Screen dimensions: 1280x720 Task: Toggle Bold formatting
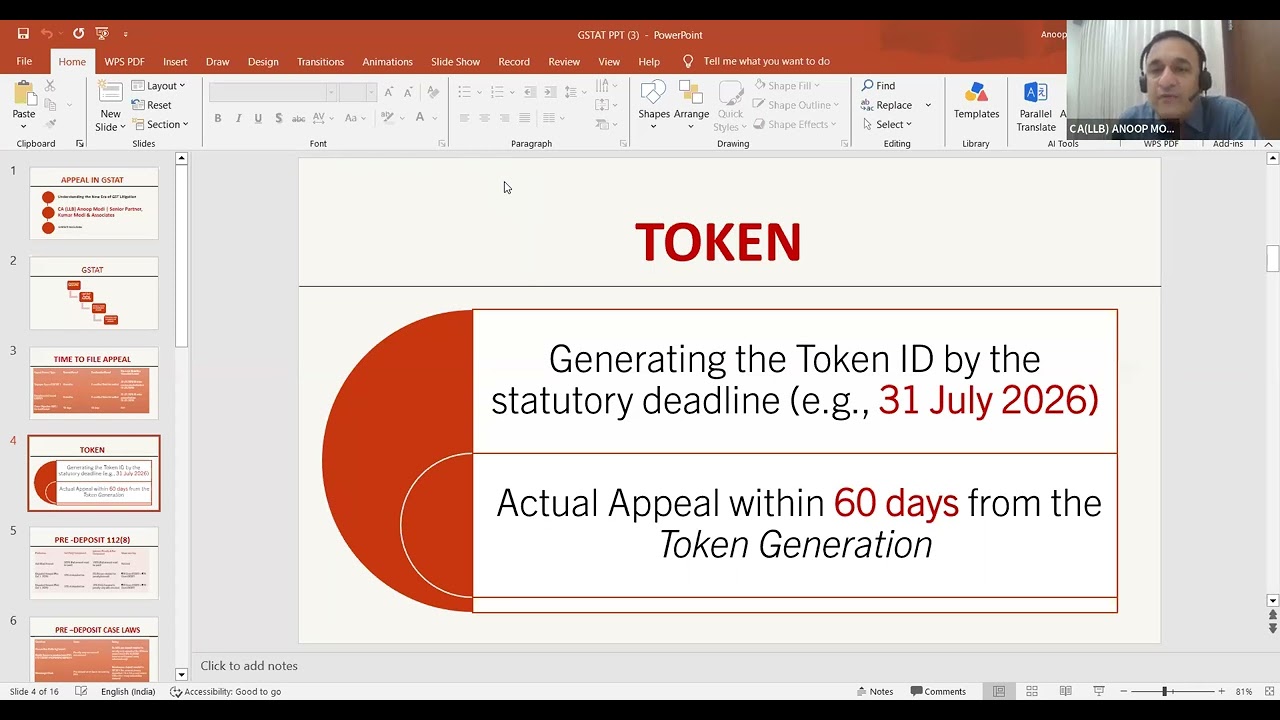tap(218, 118)
